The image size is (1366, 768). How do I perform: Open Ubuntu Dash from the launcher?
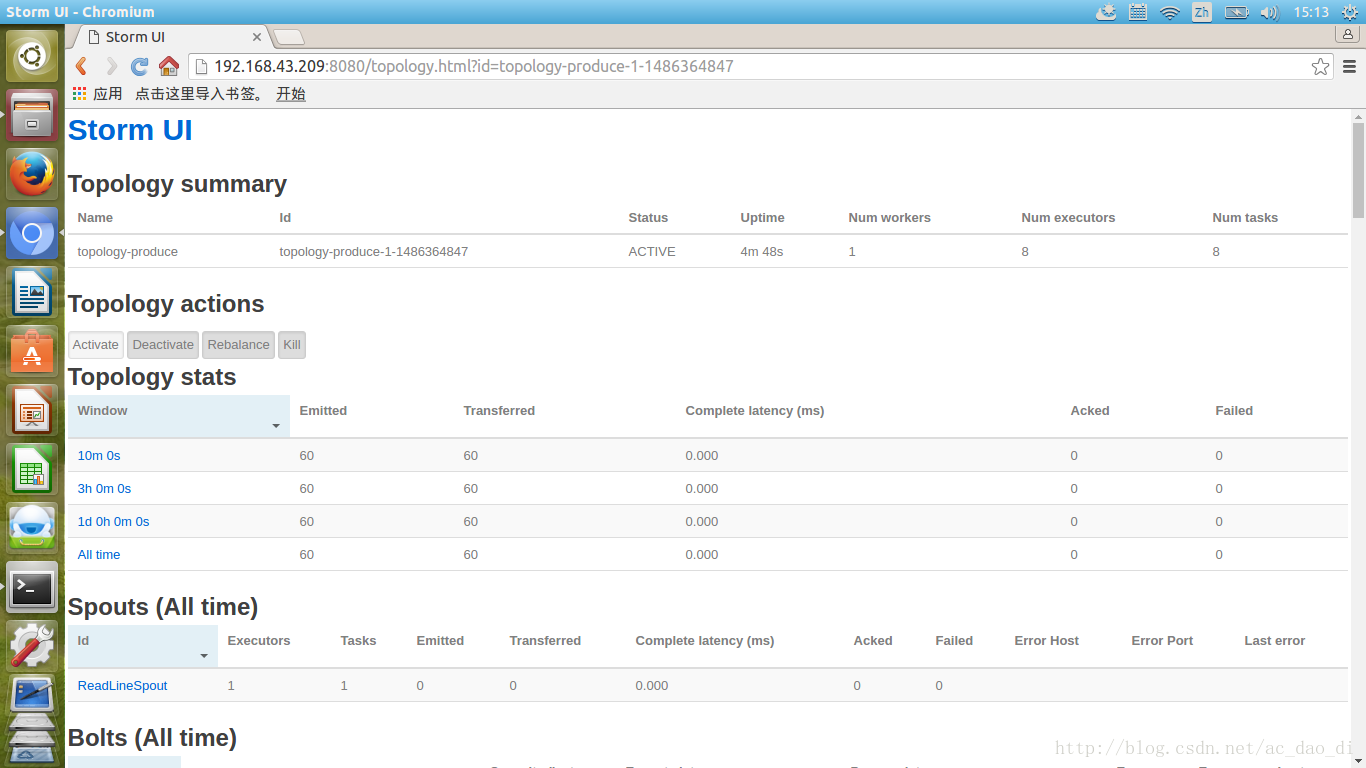coord(32,56)
